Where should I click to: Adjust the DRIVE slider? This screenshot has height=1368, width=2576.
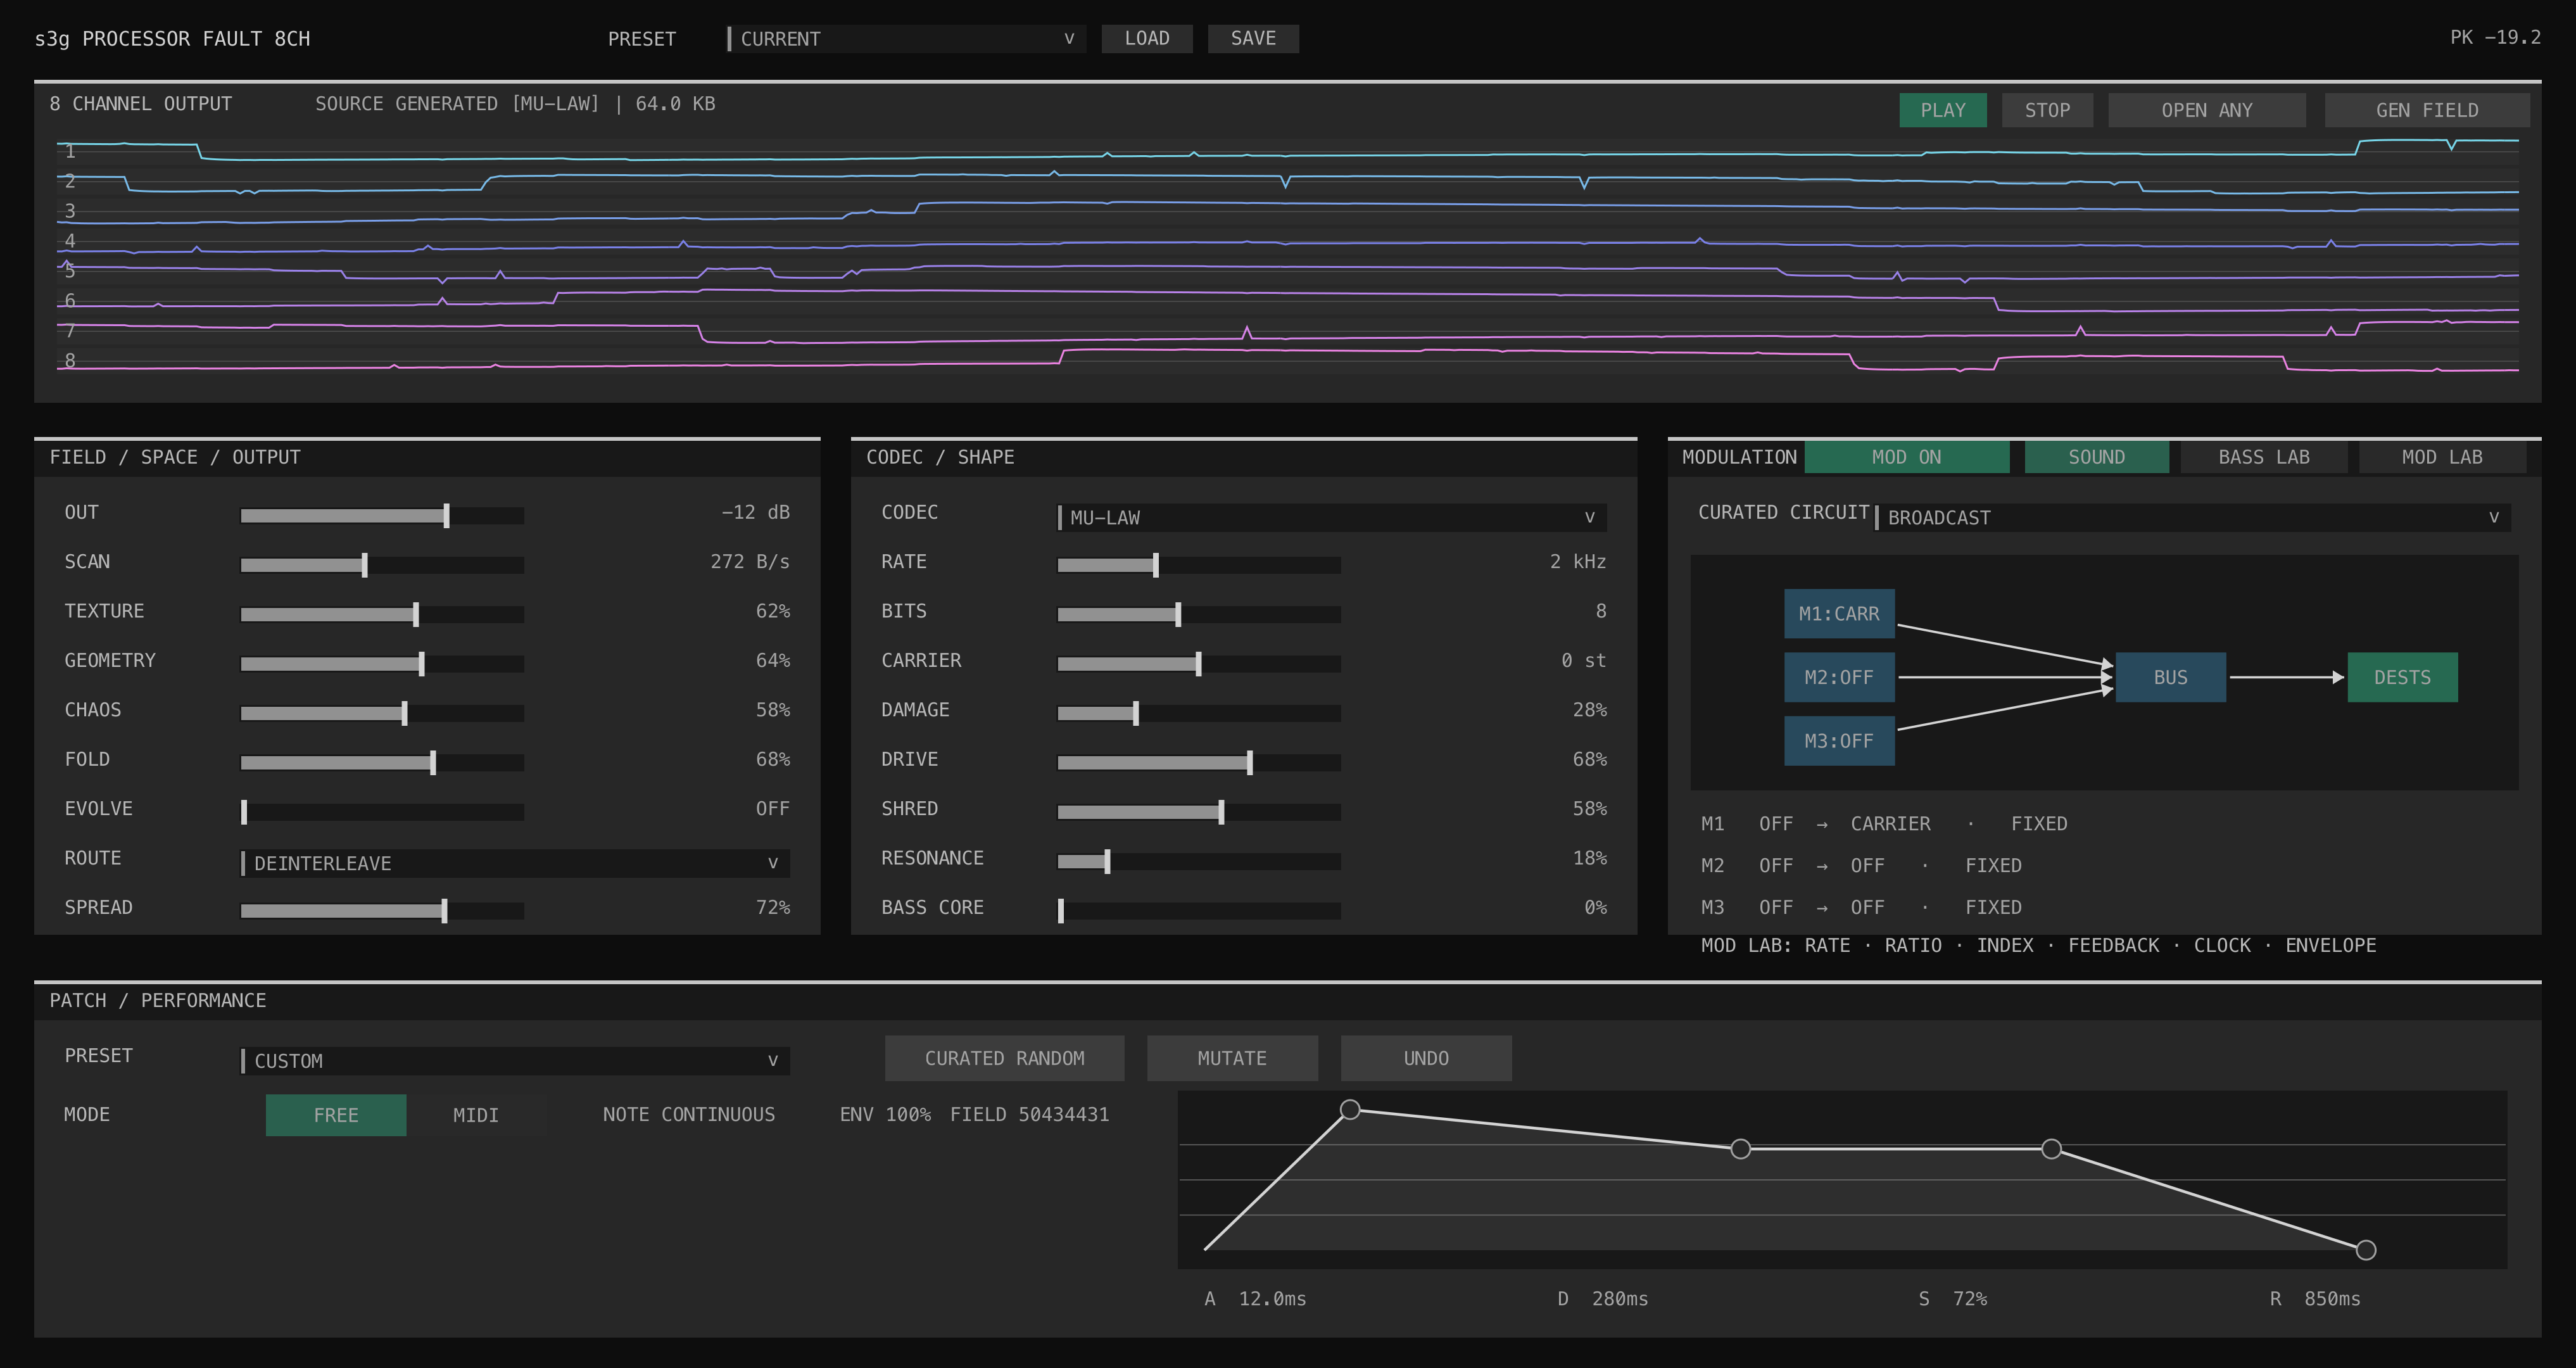tap(1199, 762)
